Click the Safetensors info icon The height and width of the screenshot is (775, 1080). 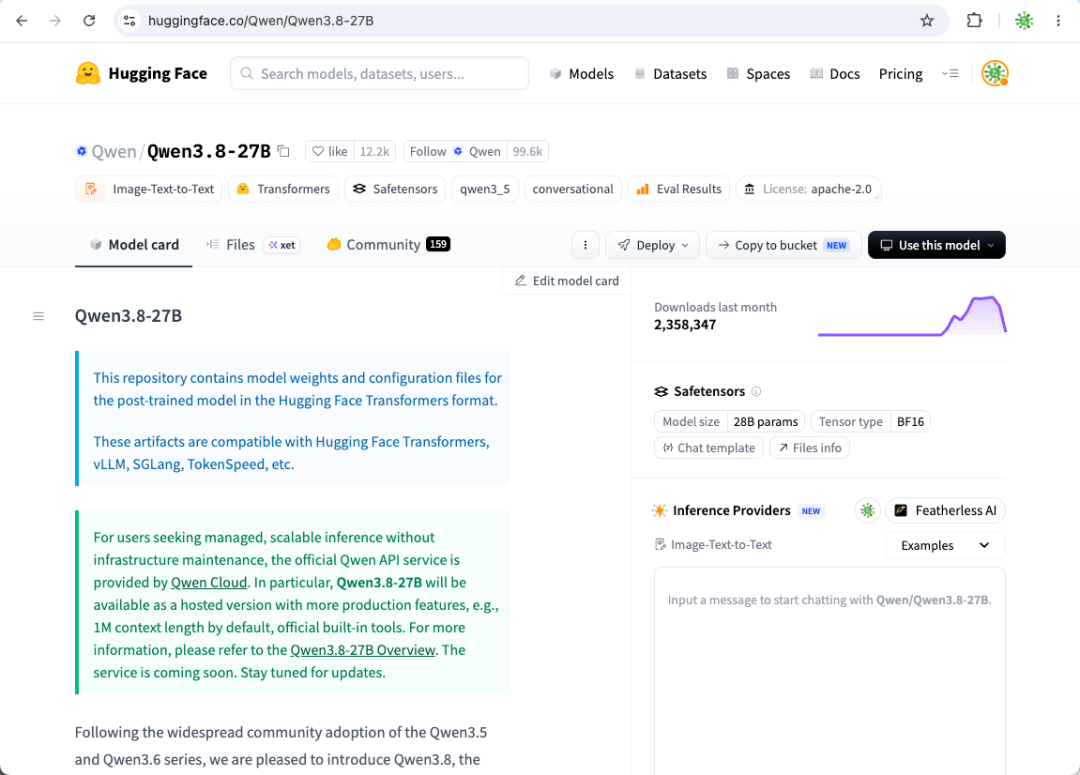756,391
